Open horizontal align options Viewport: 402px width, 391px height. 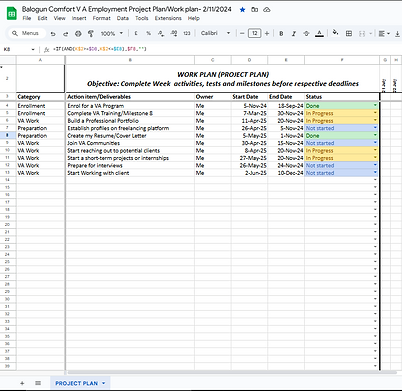pyautogui.click(x=384, y=33)
